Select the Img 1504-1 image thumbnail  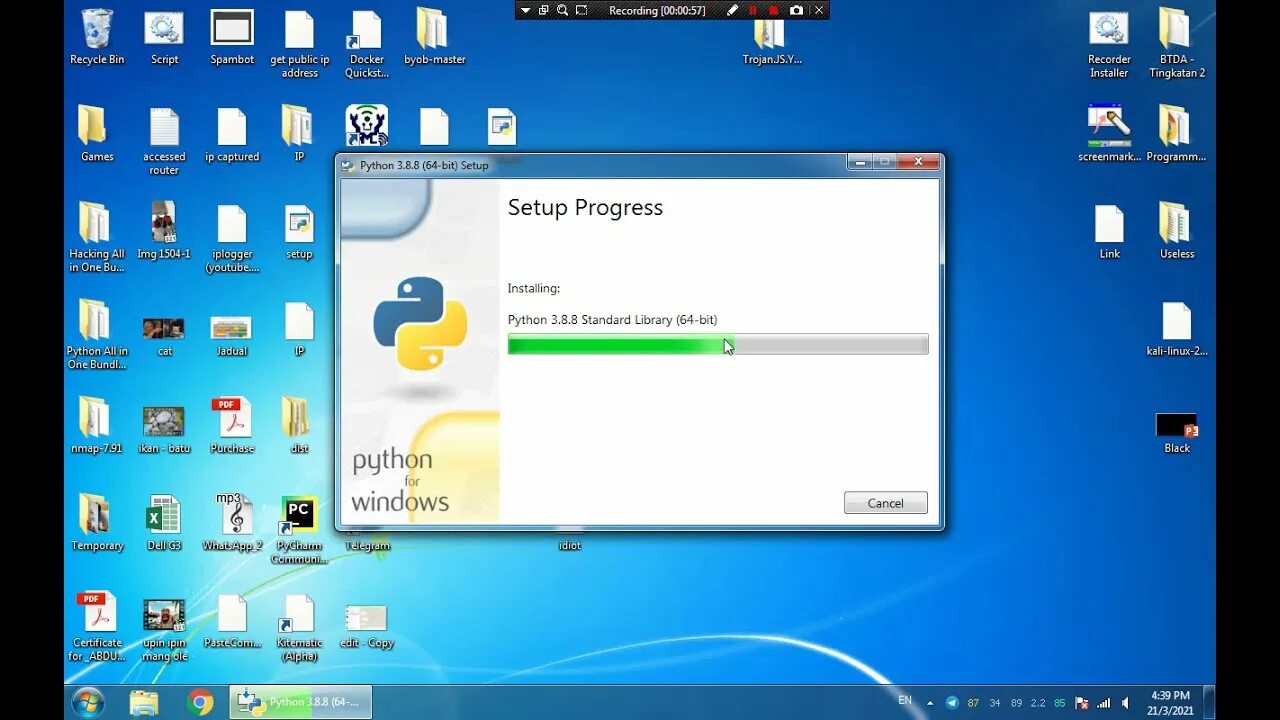(x=164, y=231)
